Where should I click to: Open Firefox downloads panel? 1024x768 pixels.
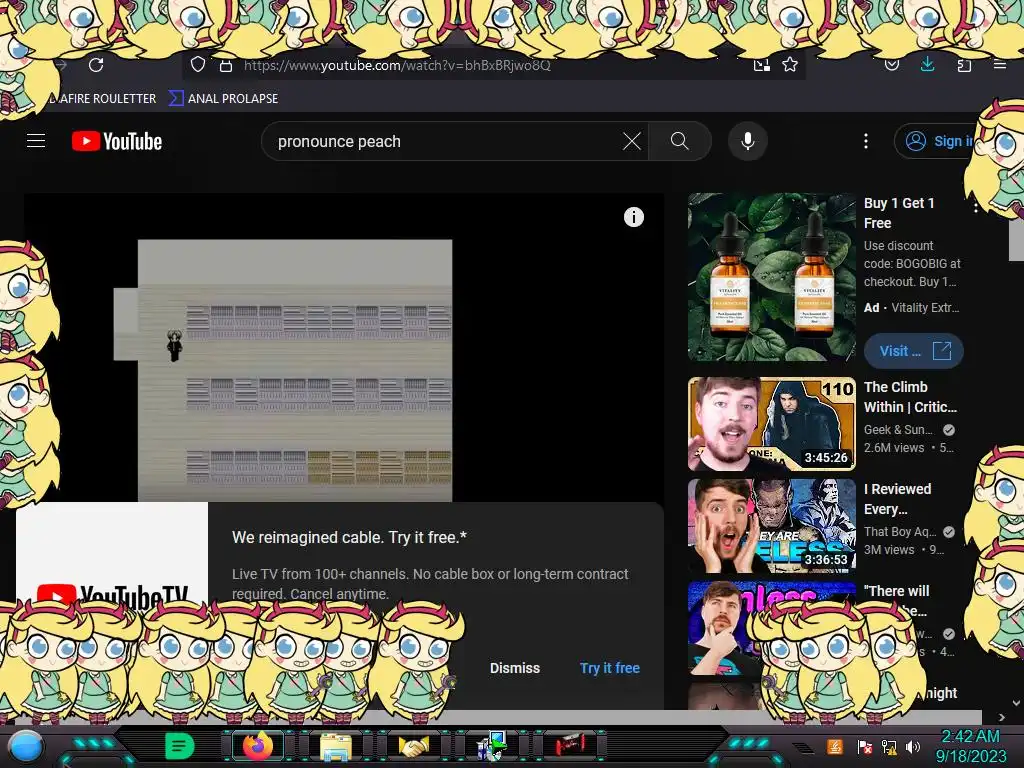point(927,64)
